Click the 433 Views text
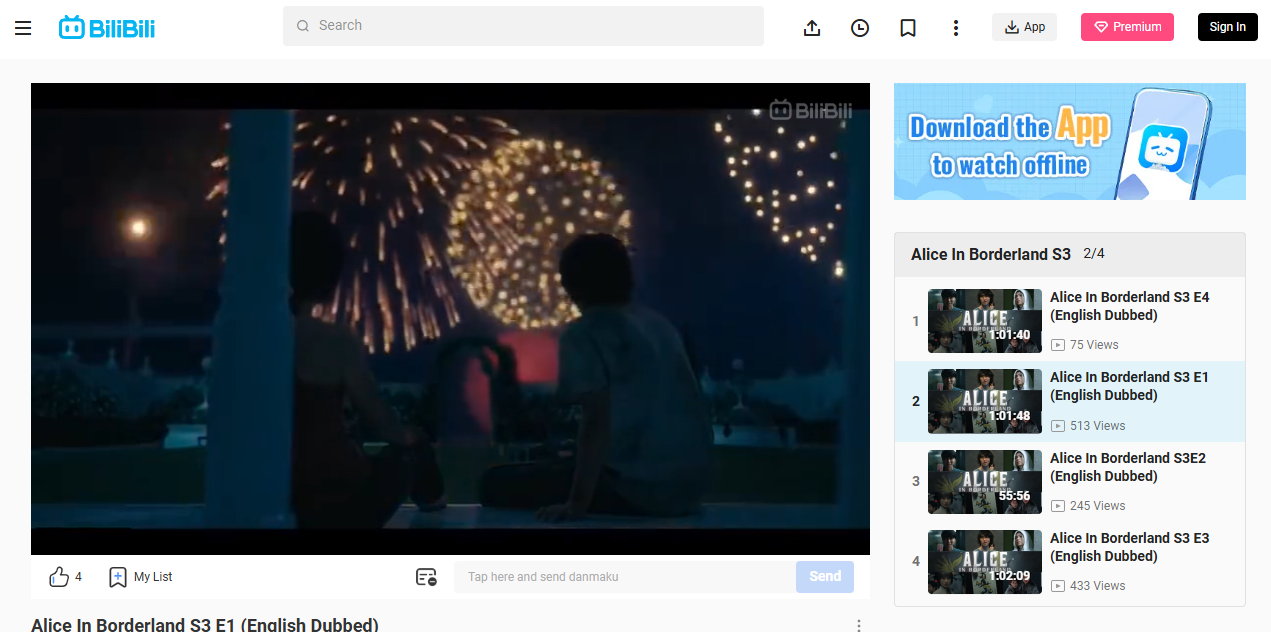Screen dimensions: 1271x632 click(x=1097, y=586)
